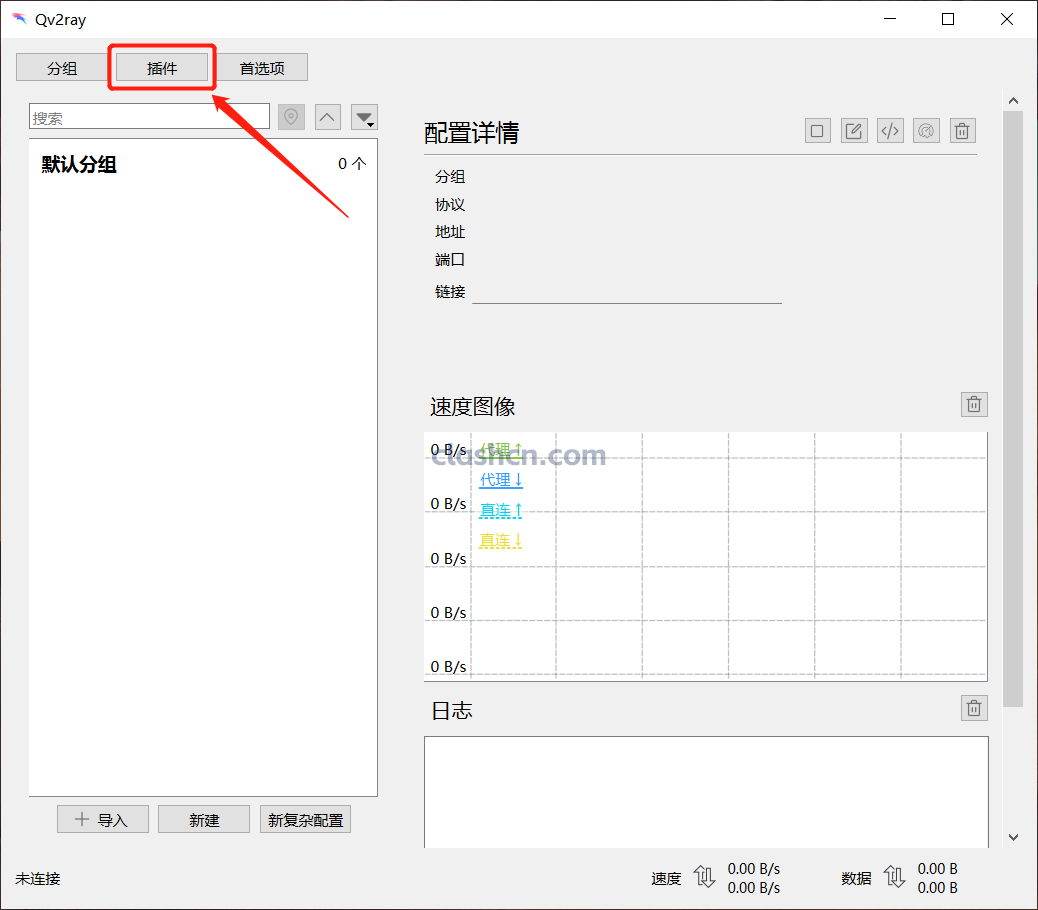Open the sort dropdown arrow next to search

point(364,117)
